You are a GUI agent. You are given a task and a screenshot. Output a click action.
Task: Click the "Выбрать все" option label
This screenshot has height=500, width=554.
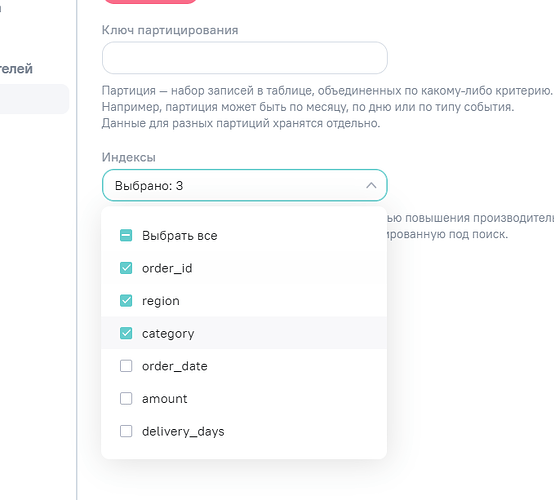179,236
